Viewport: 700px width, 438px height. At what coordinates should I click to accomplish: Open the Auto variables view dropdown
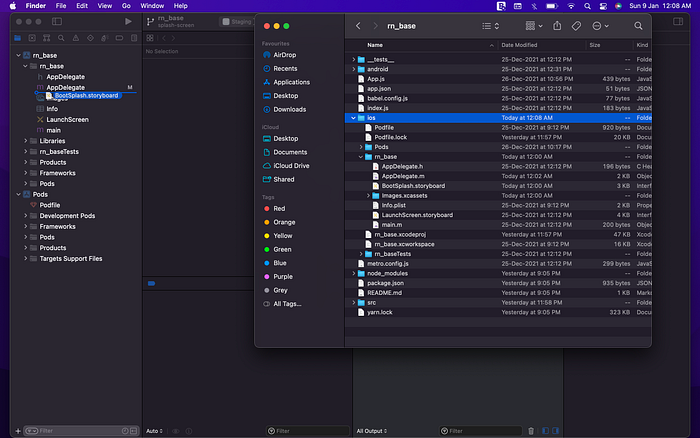tap(154, 431)
